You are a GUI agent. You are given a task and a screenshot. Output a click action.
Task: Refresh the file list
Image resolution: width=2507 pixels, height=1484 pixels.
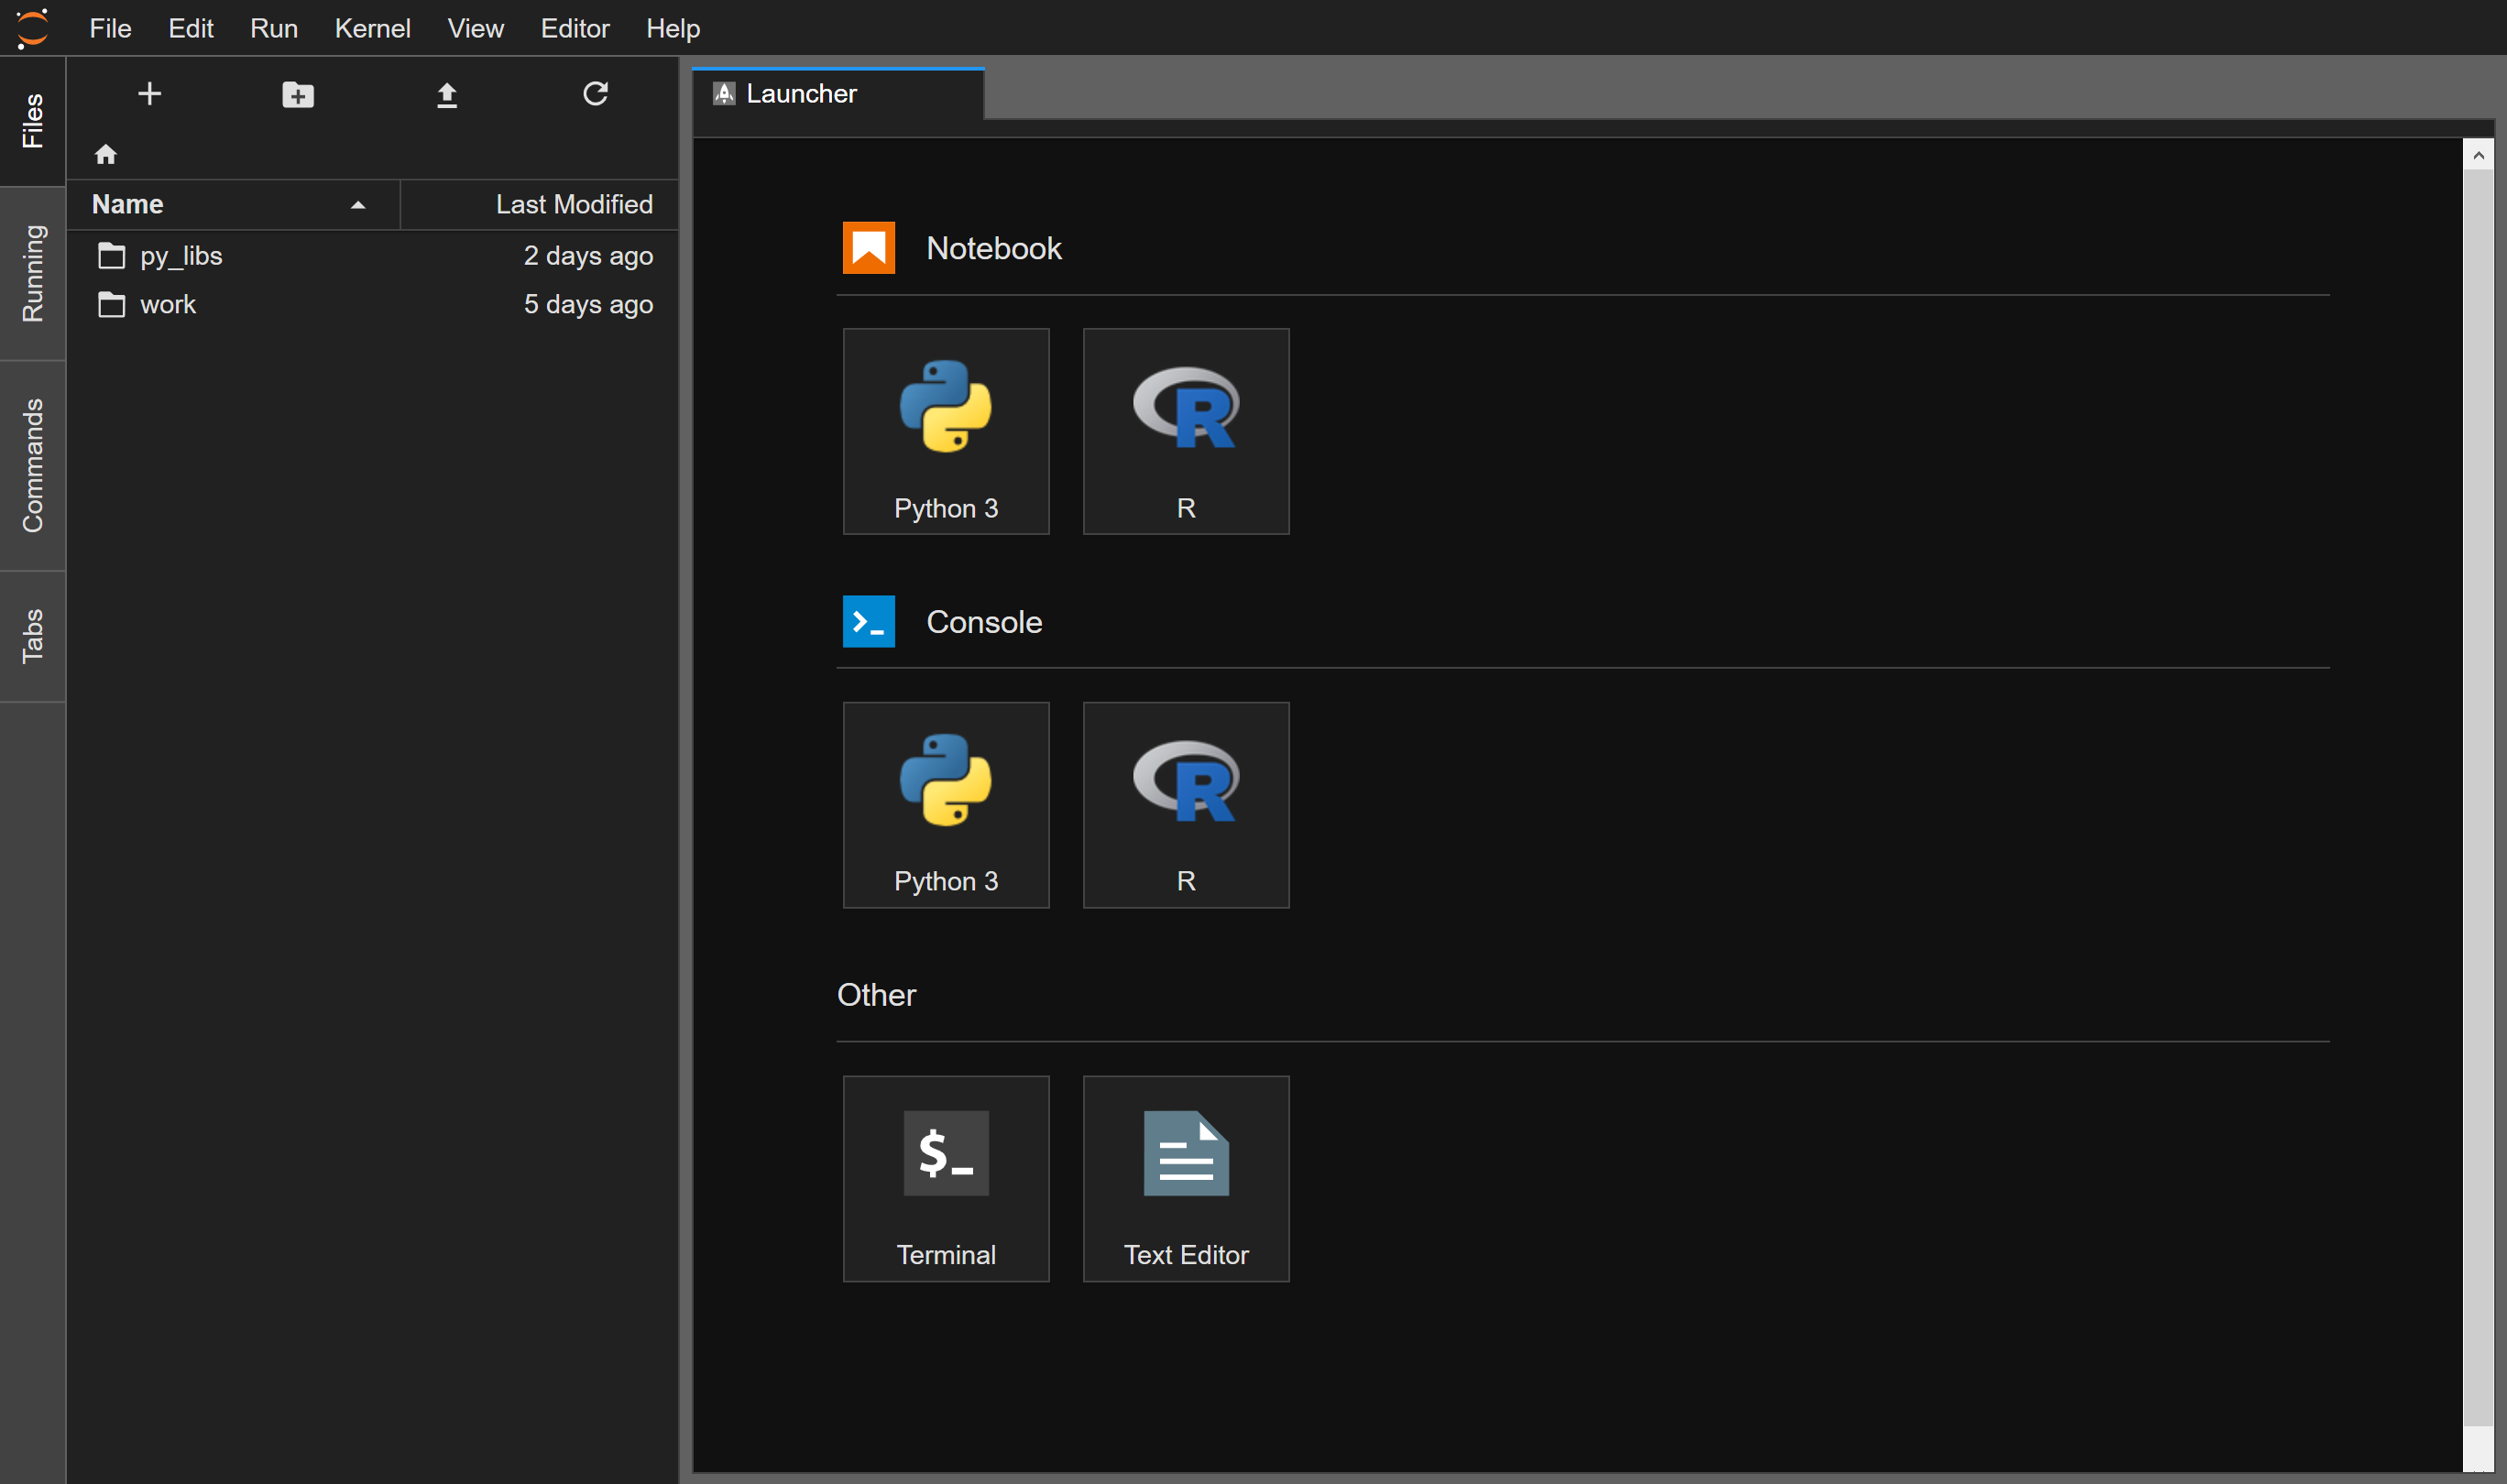pyautogui.click(x=595, y=94)
